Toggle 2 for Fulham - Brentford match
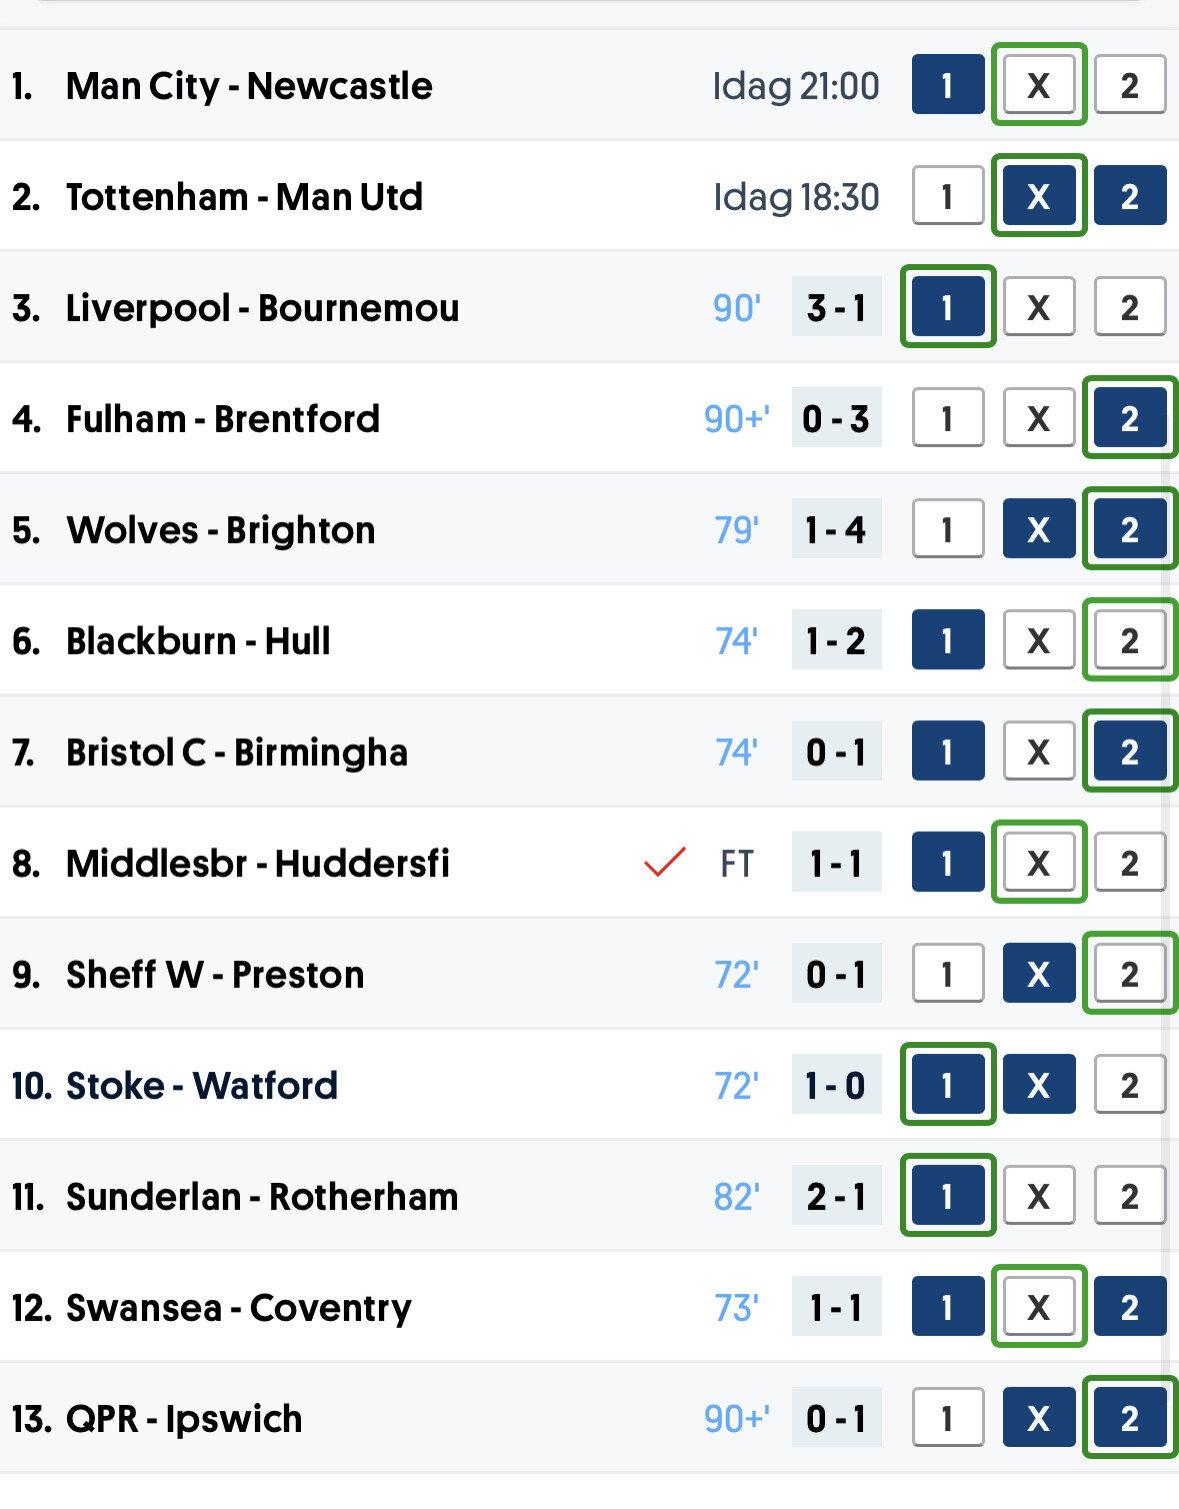 1130,418
